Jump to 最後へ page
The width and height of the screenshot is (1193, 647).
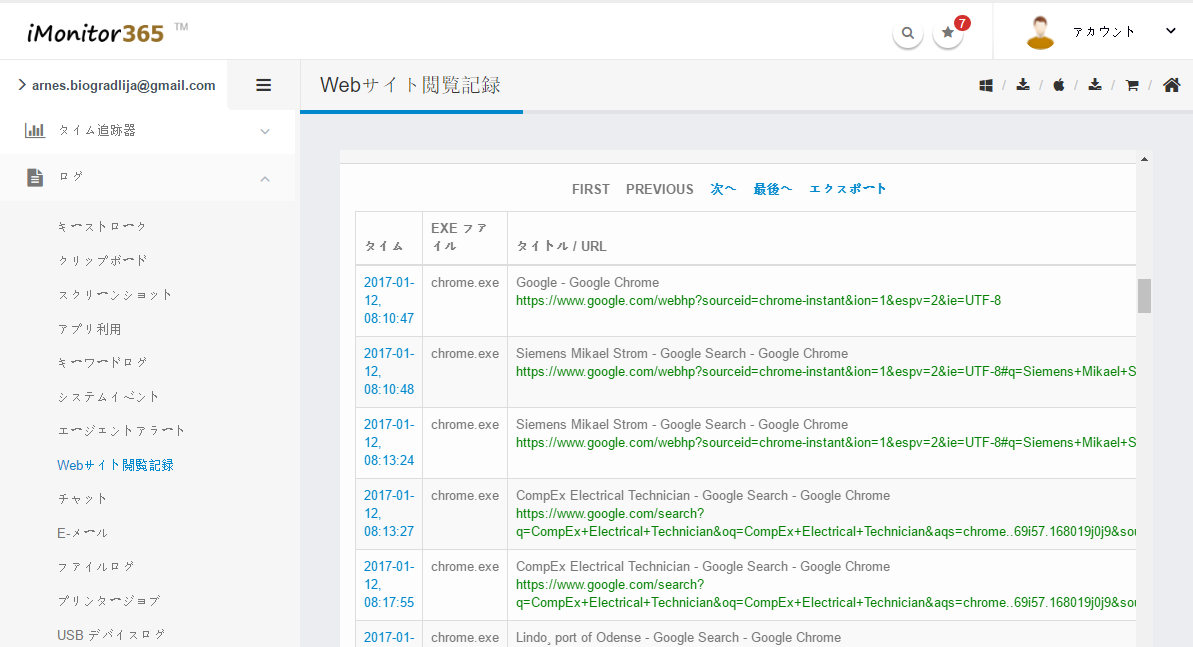(x=772, y=189)
